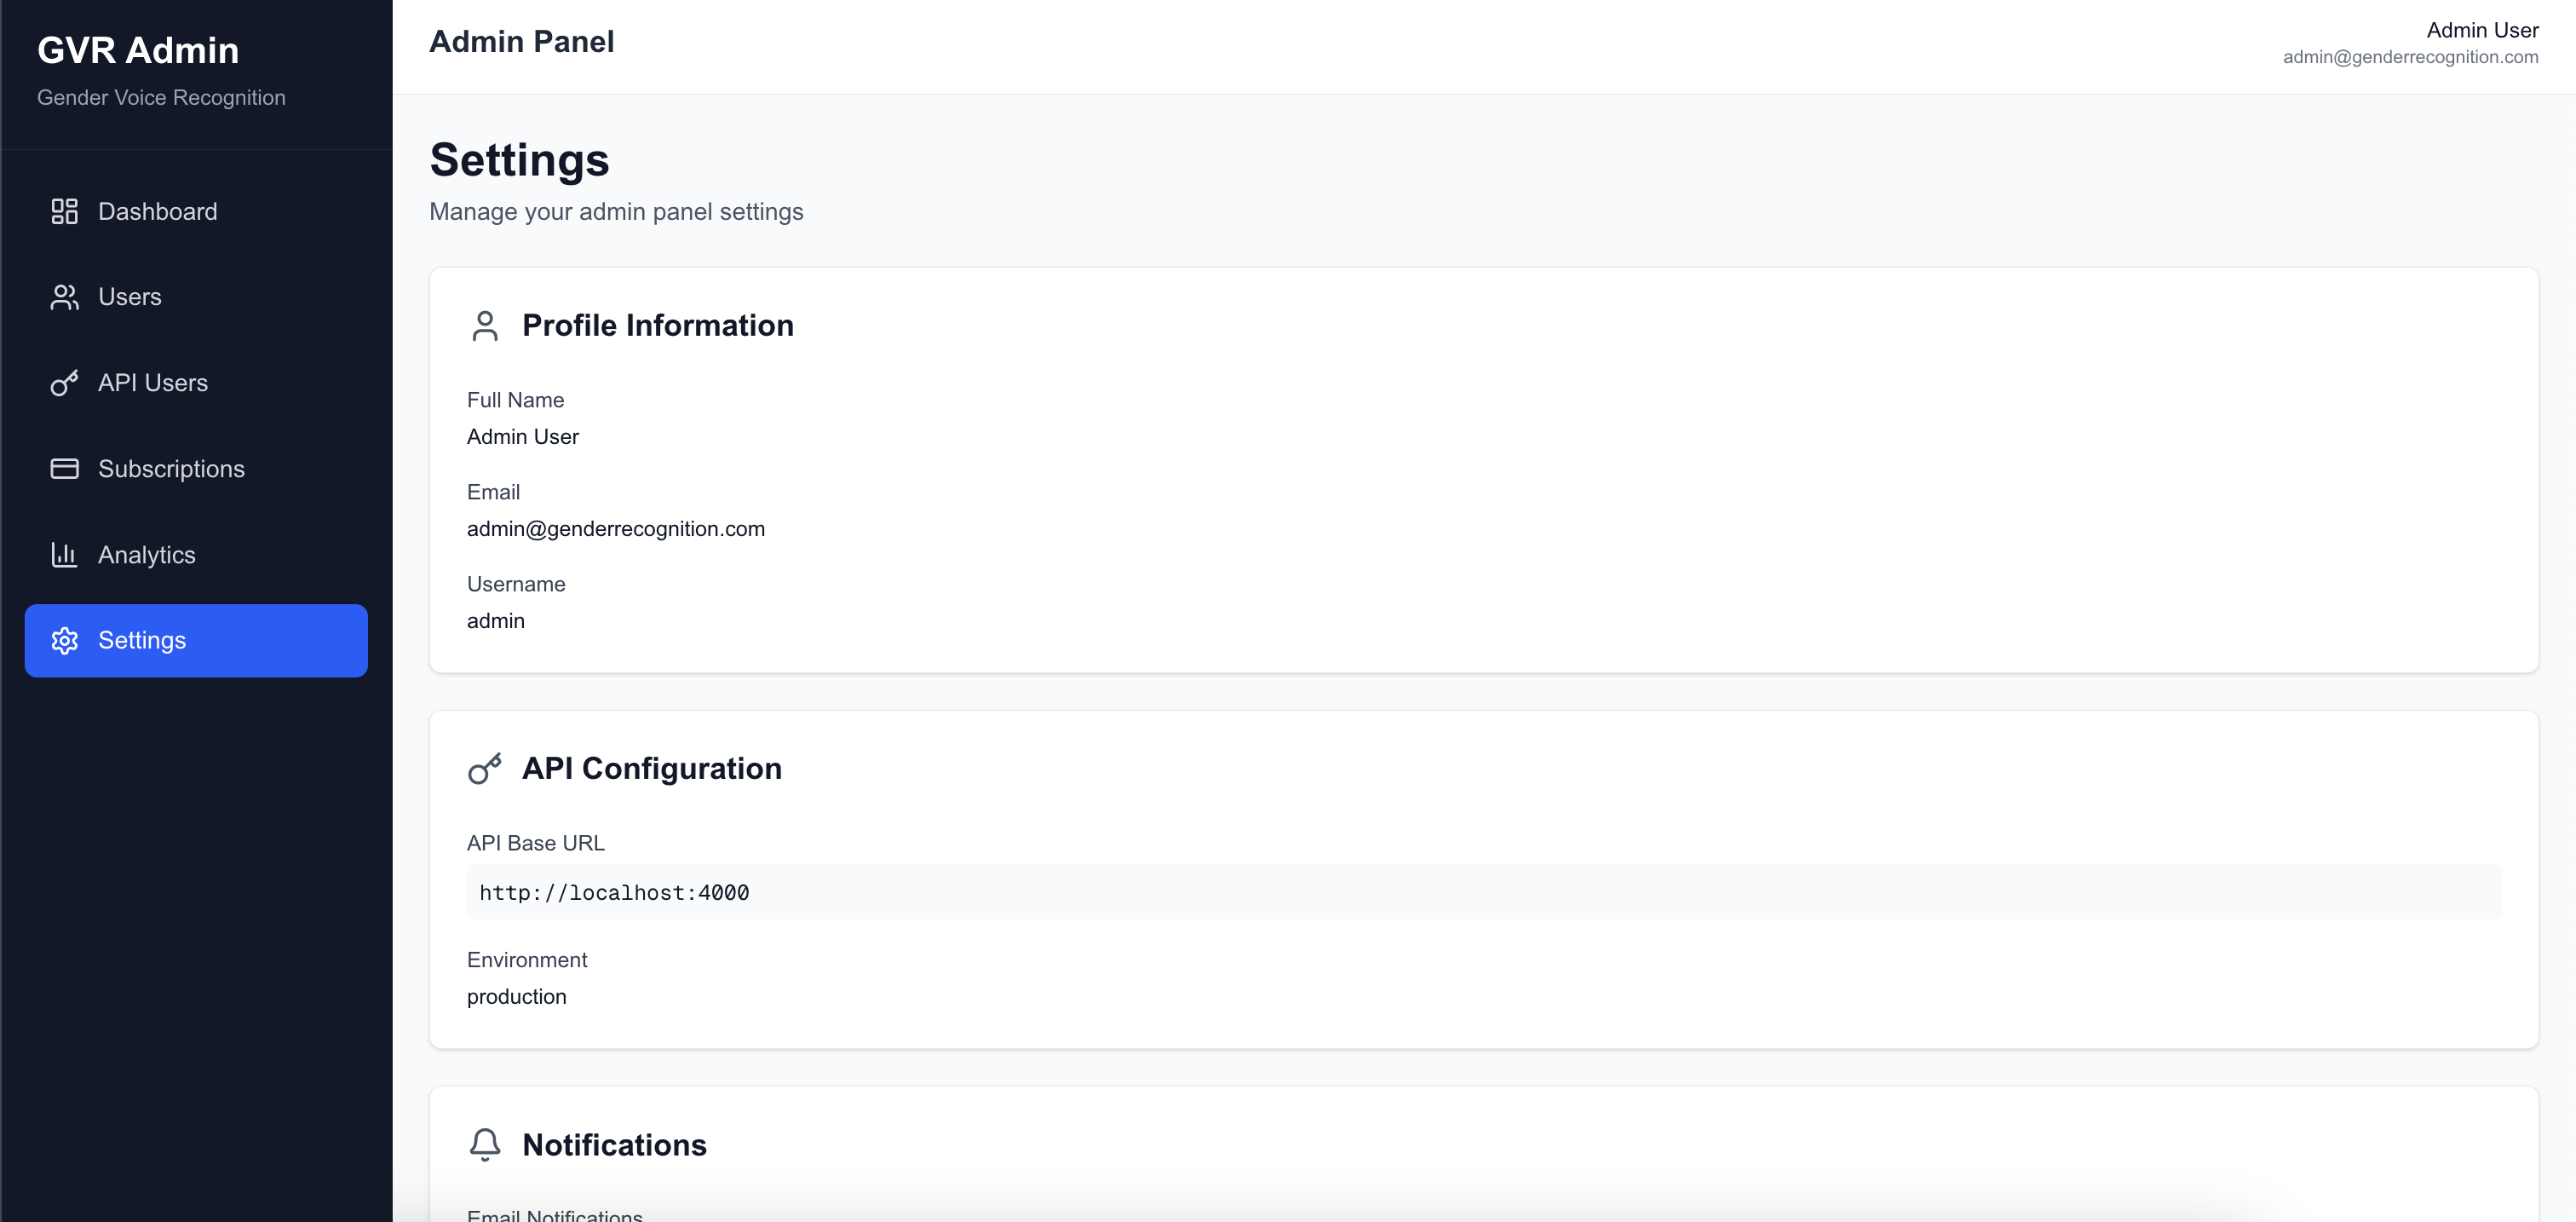Select the active Settings menu item
The width and height of the screenshot is (2576, 1222).
[x=196, y=641]
